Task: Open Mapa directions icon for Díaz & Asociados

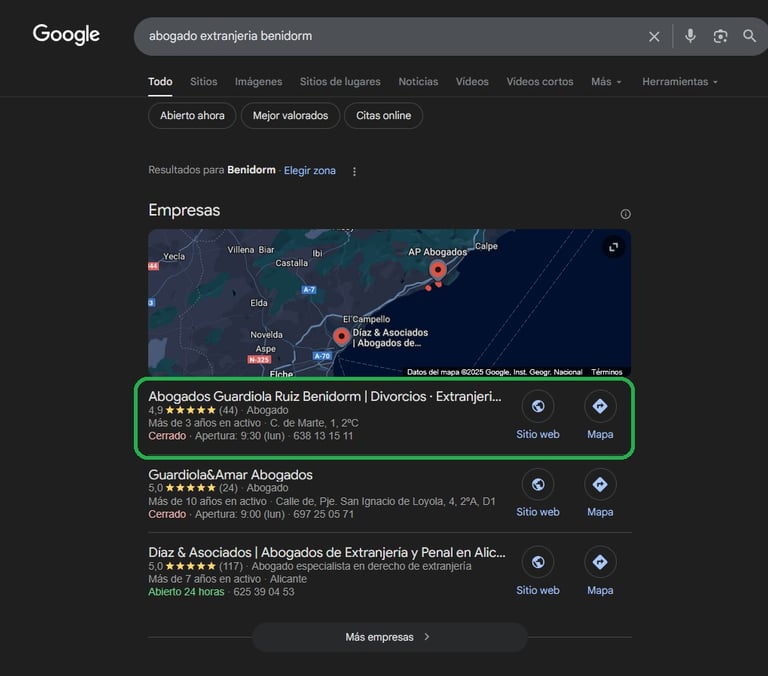Action: pyautogui.click(x=600, y=562)
